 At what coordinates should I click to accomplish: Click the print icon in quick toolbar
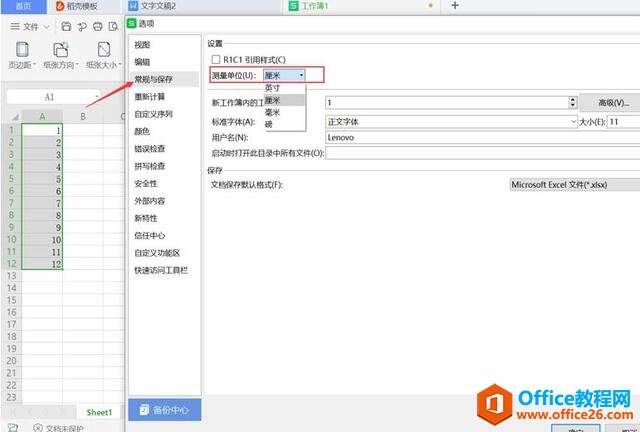tap(98, 27)
